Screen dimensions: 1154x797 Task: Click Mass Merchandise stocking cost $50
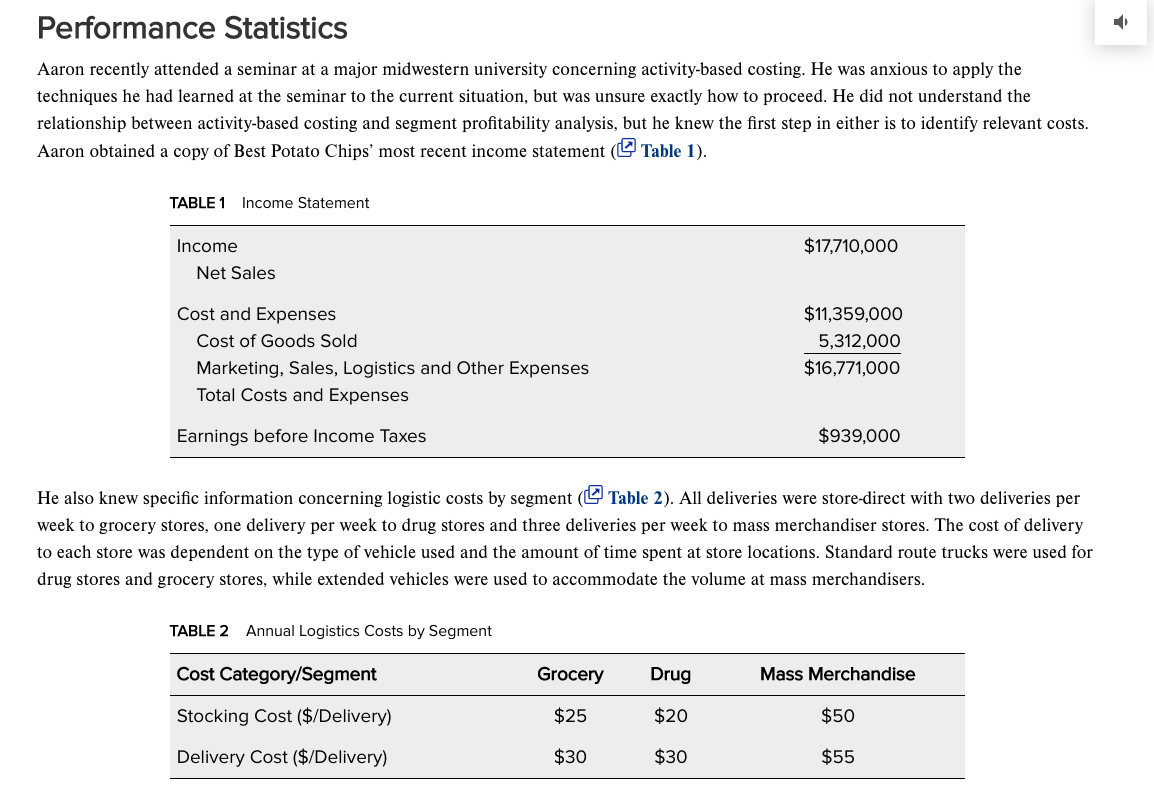(838, 716)
